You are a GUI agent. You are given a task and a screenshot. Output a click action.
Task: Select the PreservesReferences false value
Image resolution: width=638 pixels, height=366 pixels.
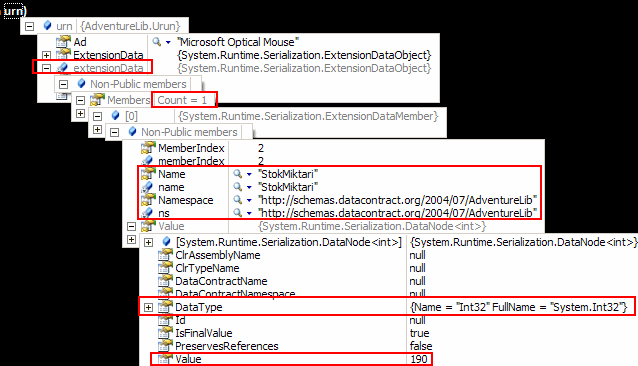421,346
